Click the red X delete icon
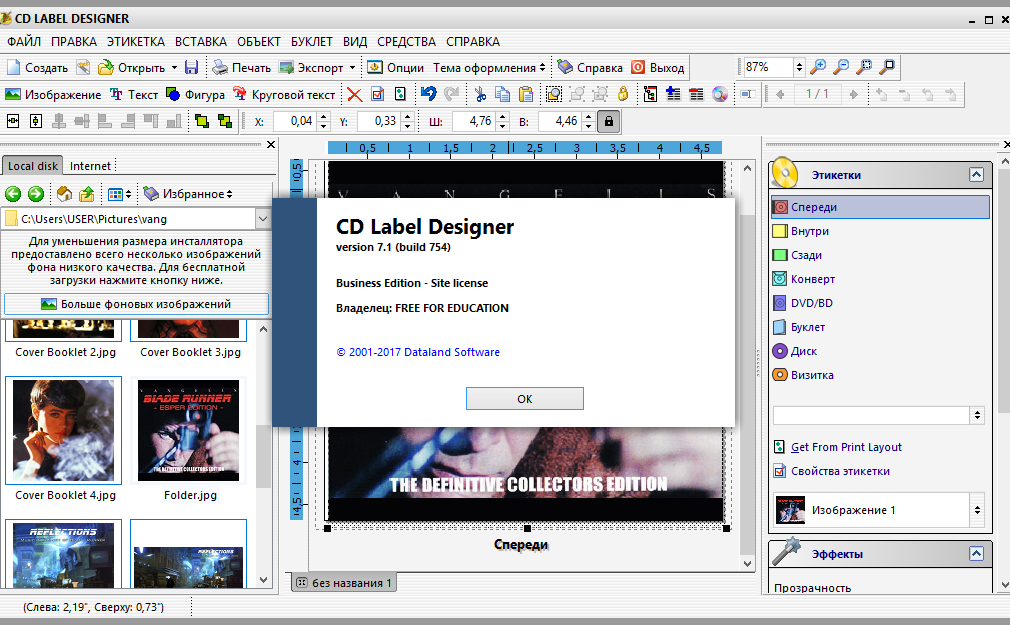Viewport: 1010px width, 625px height. (354, 95)
